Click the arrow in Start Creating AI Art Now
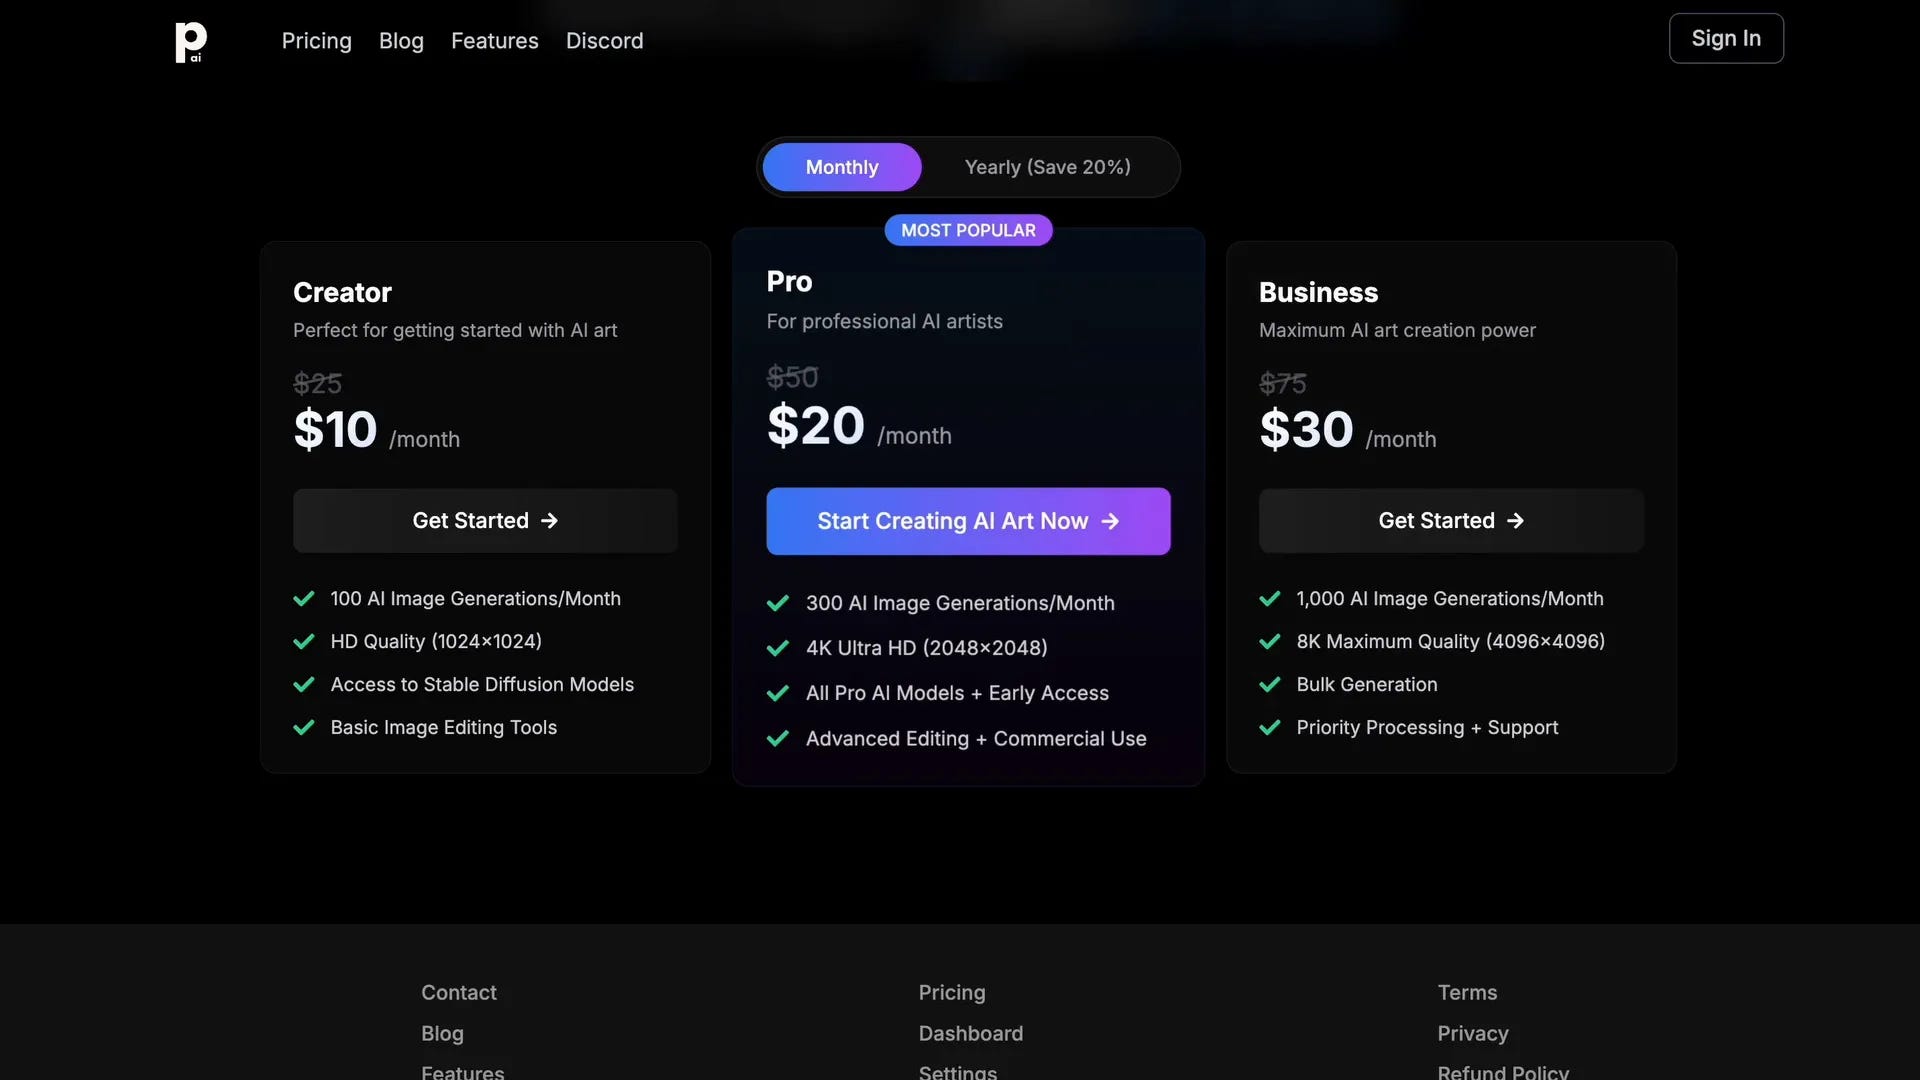 1111,520
